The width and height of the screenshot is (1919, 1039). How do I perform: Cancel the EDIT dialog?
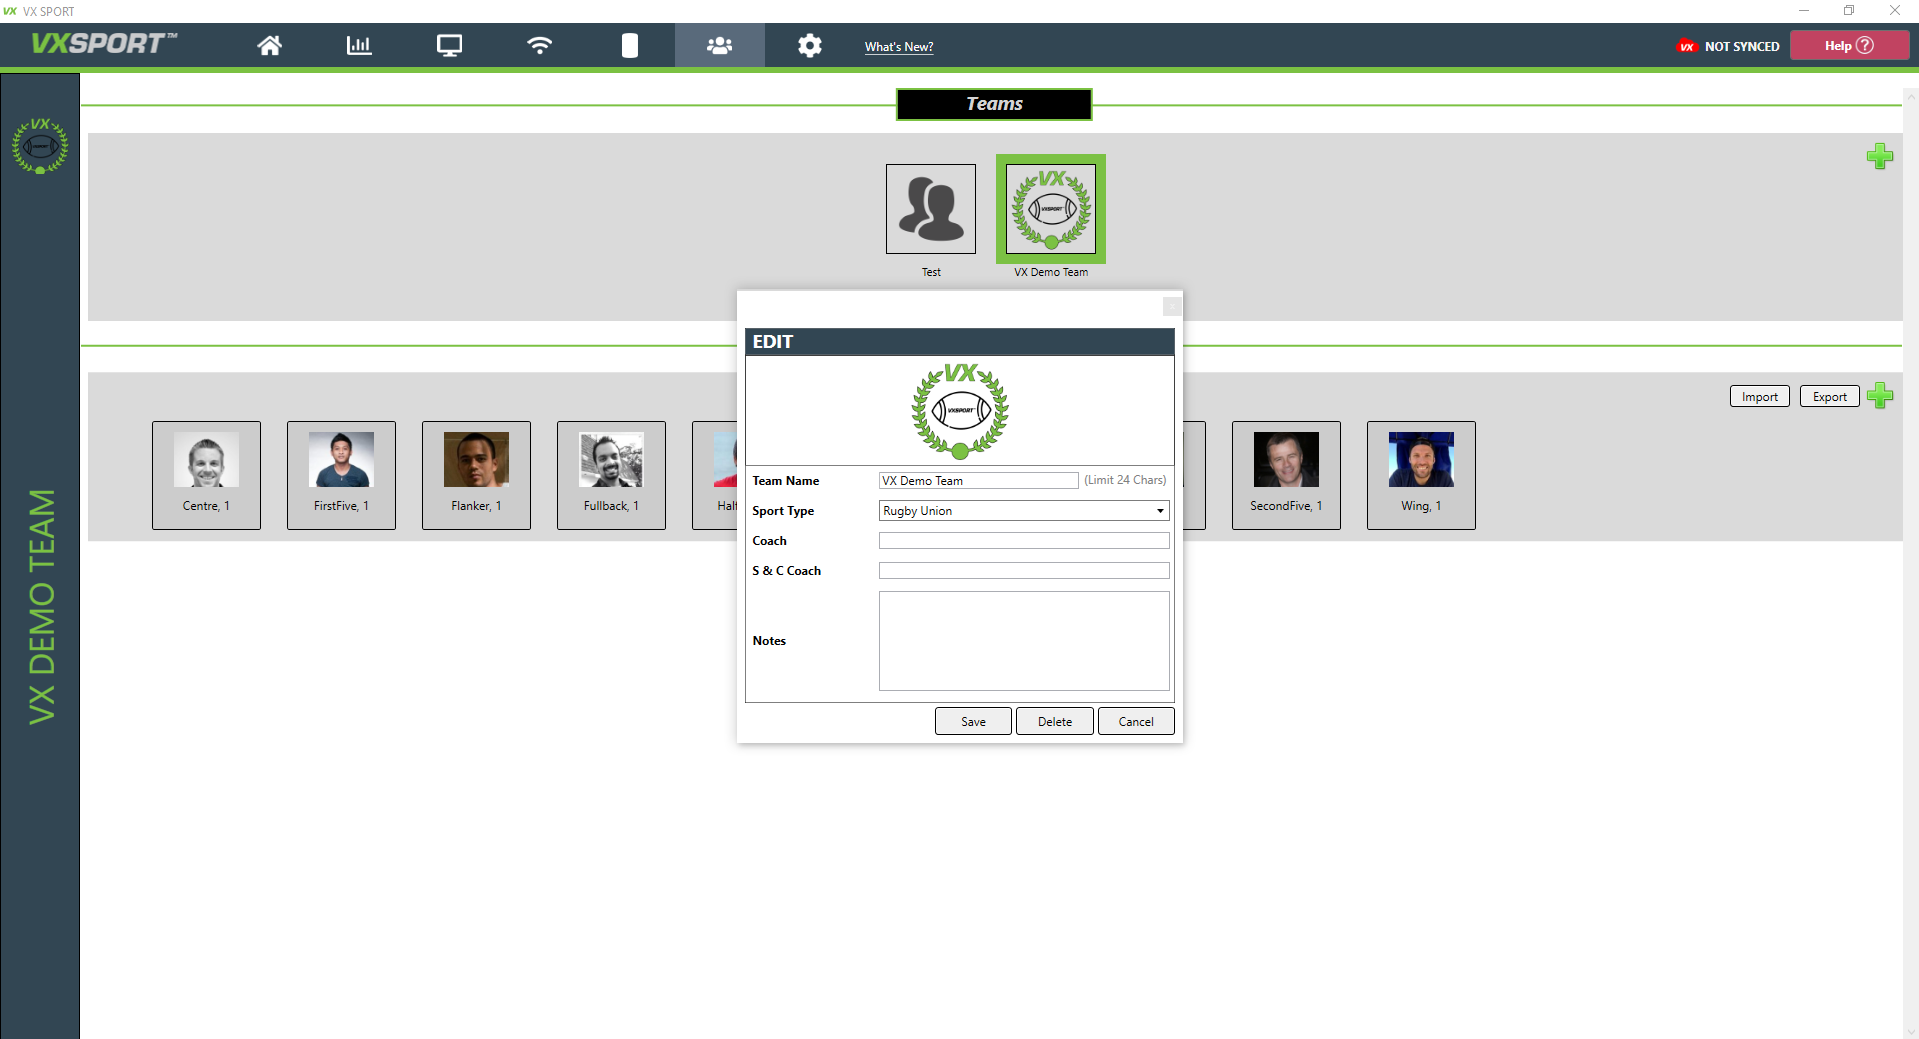1136,721
